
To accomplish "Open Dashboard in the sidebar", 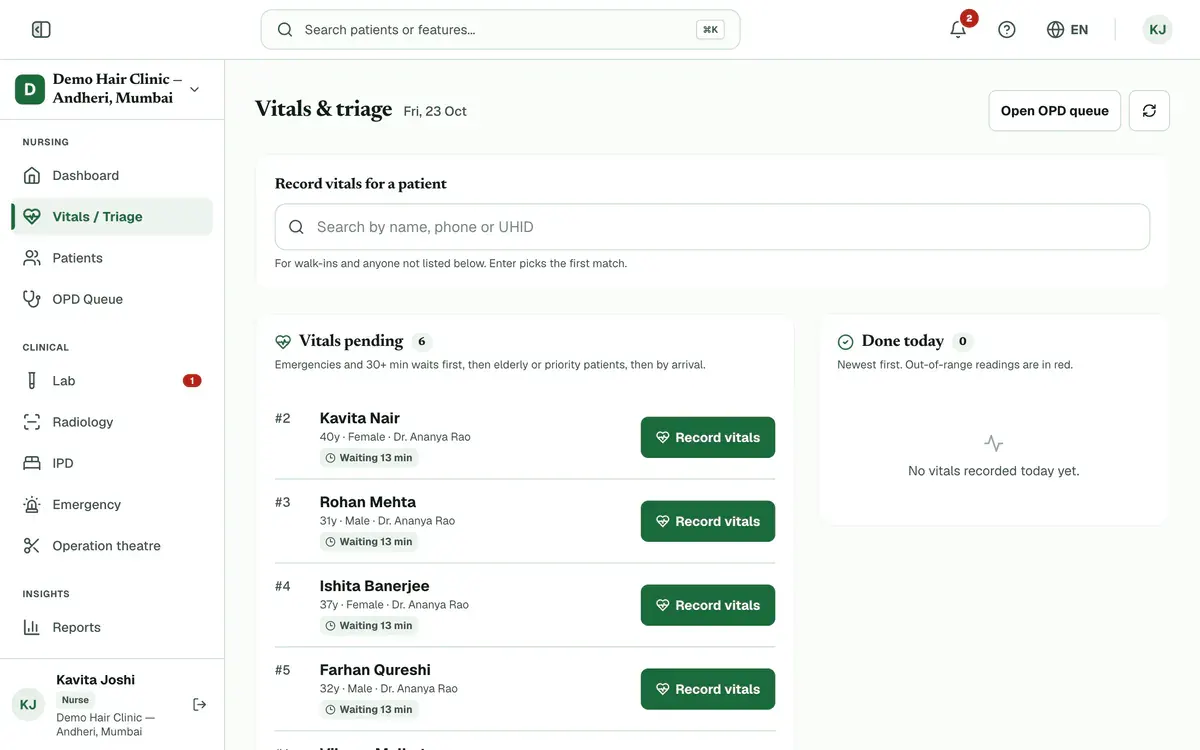I will pos(112,175).
